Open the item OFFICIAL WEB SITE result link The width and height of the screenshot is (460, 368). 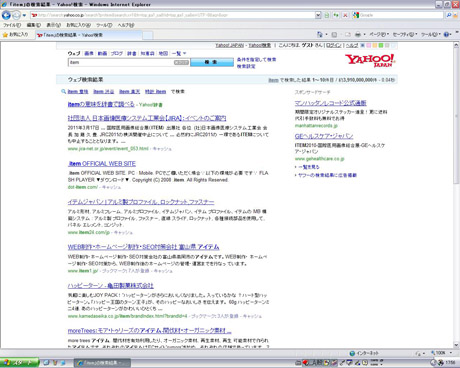click(x=102, y=164)
